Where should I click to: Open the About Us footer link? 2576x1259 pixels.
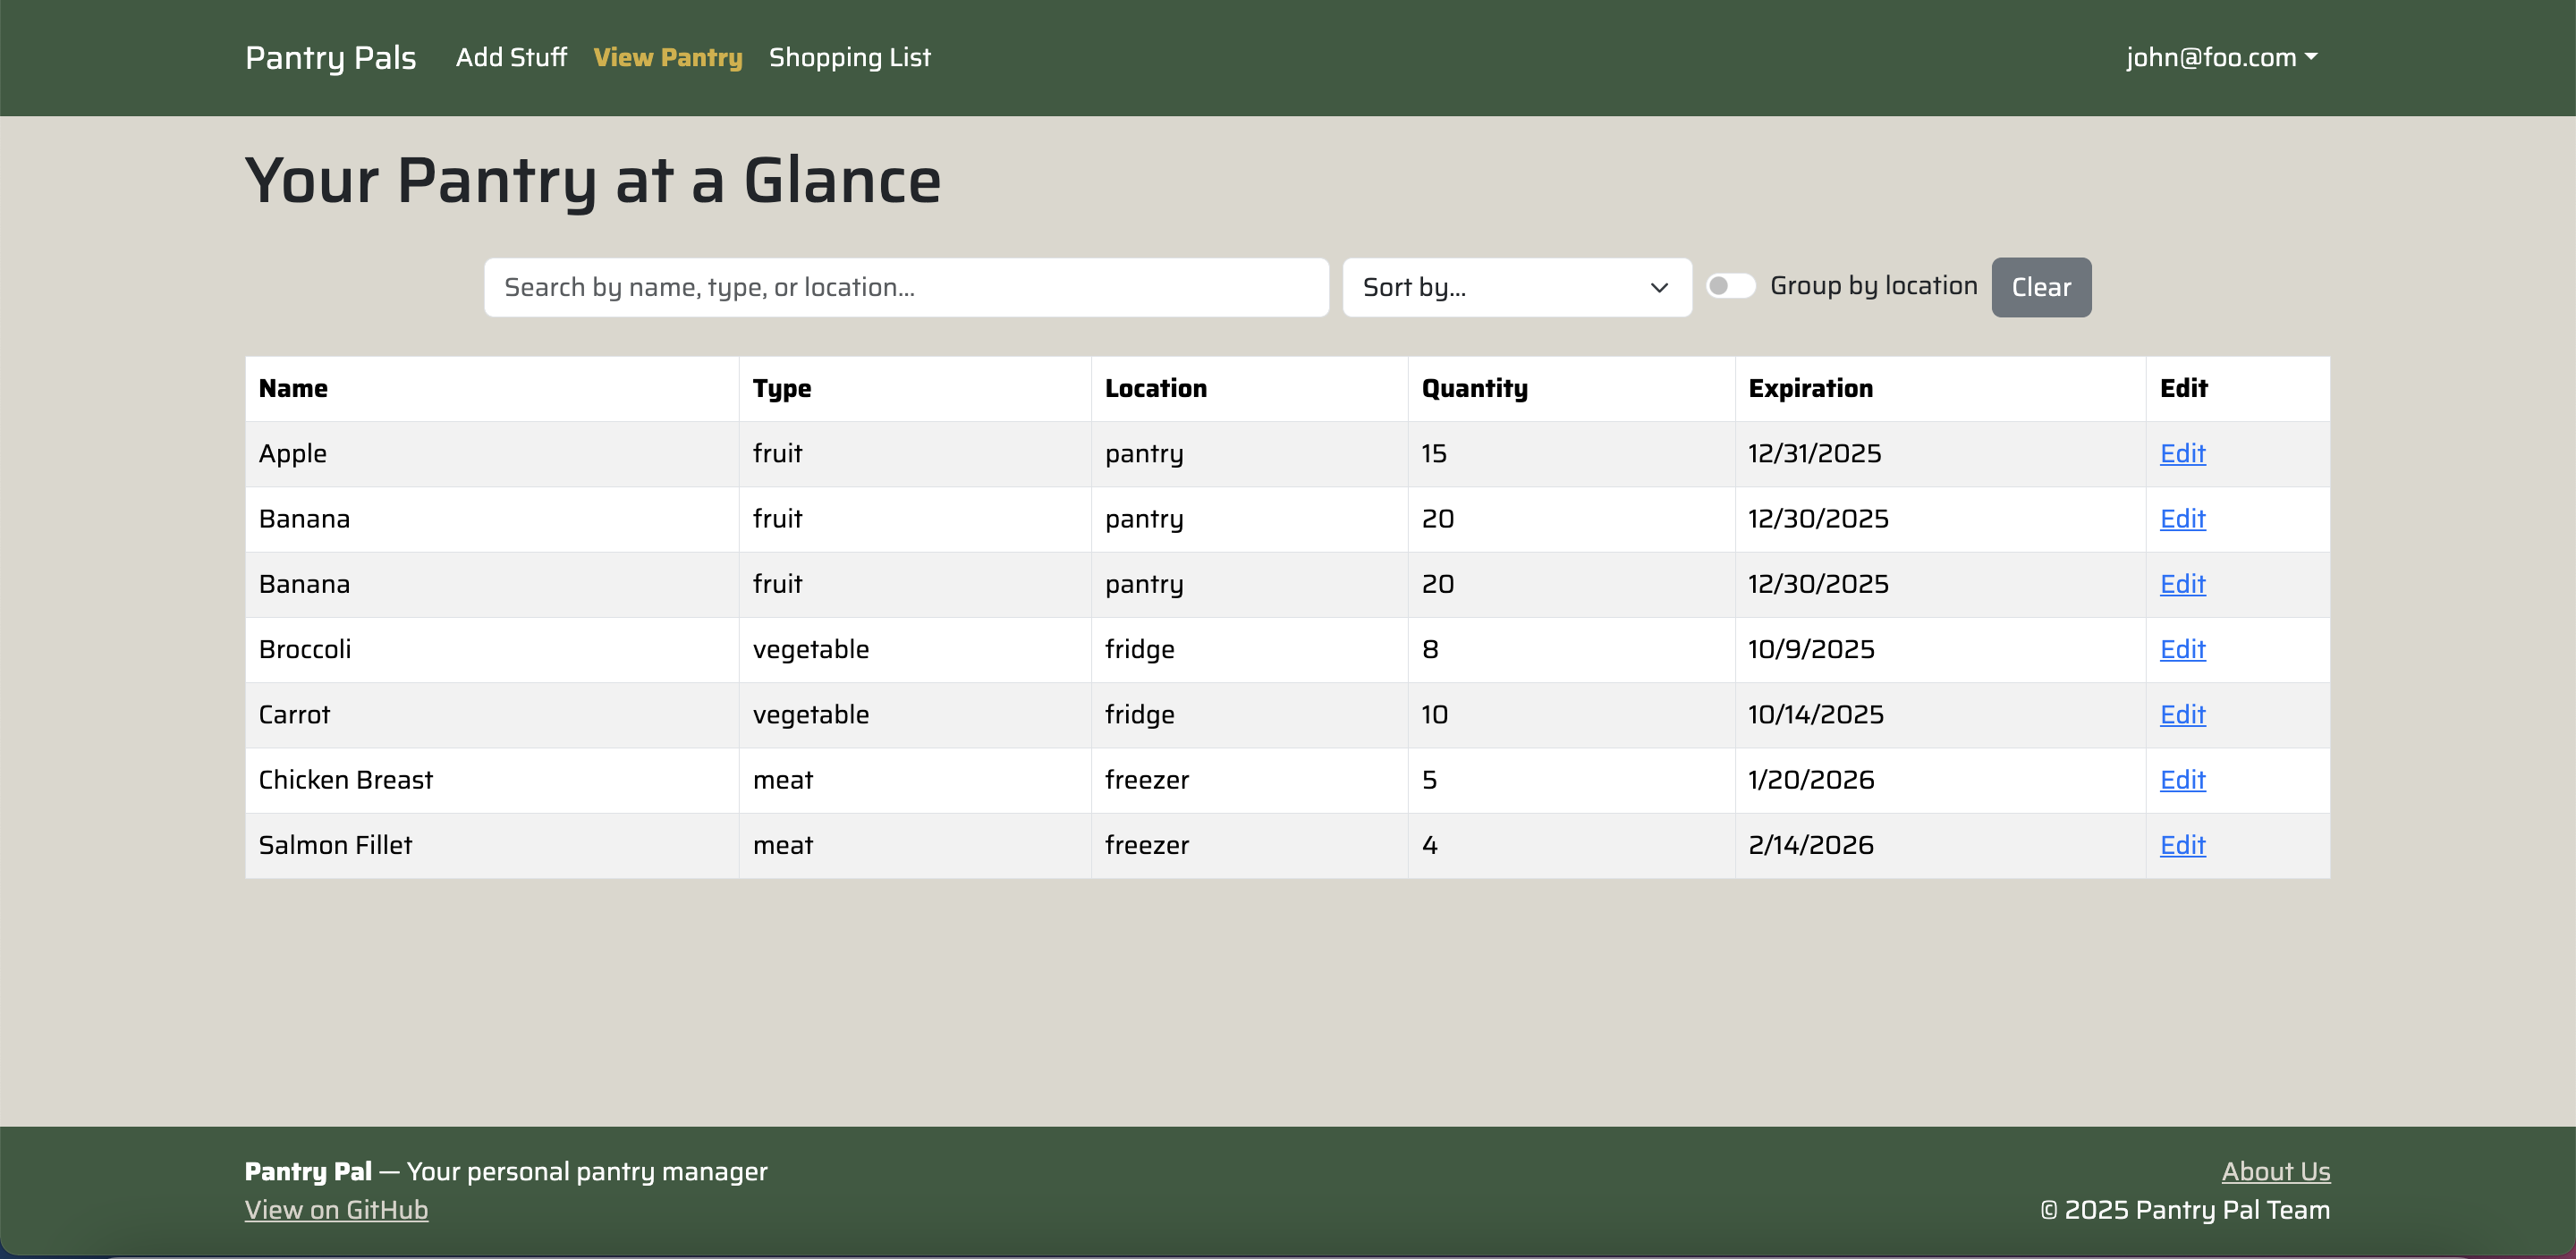(2275, 1171)
